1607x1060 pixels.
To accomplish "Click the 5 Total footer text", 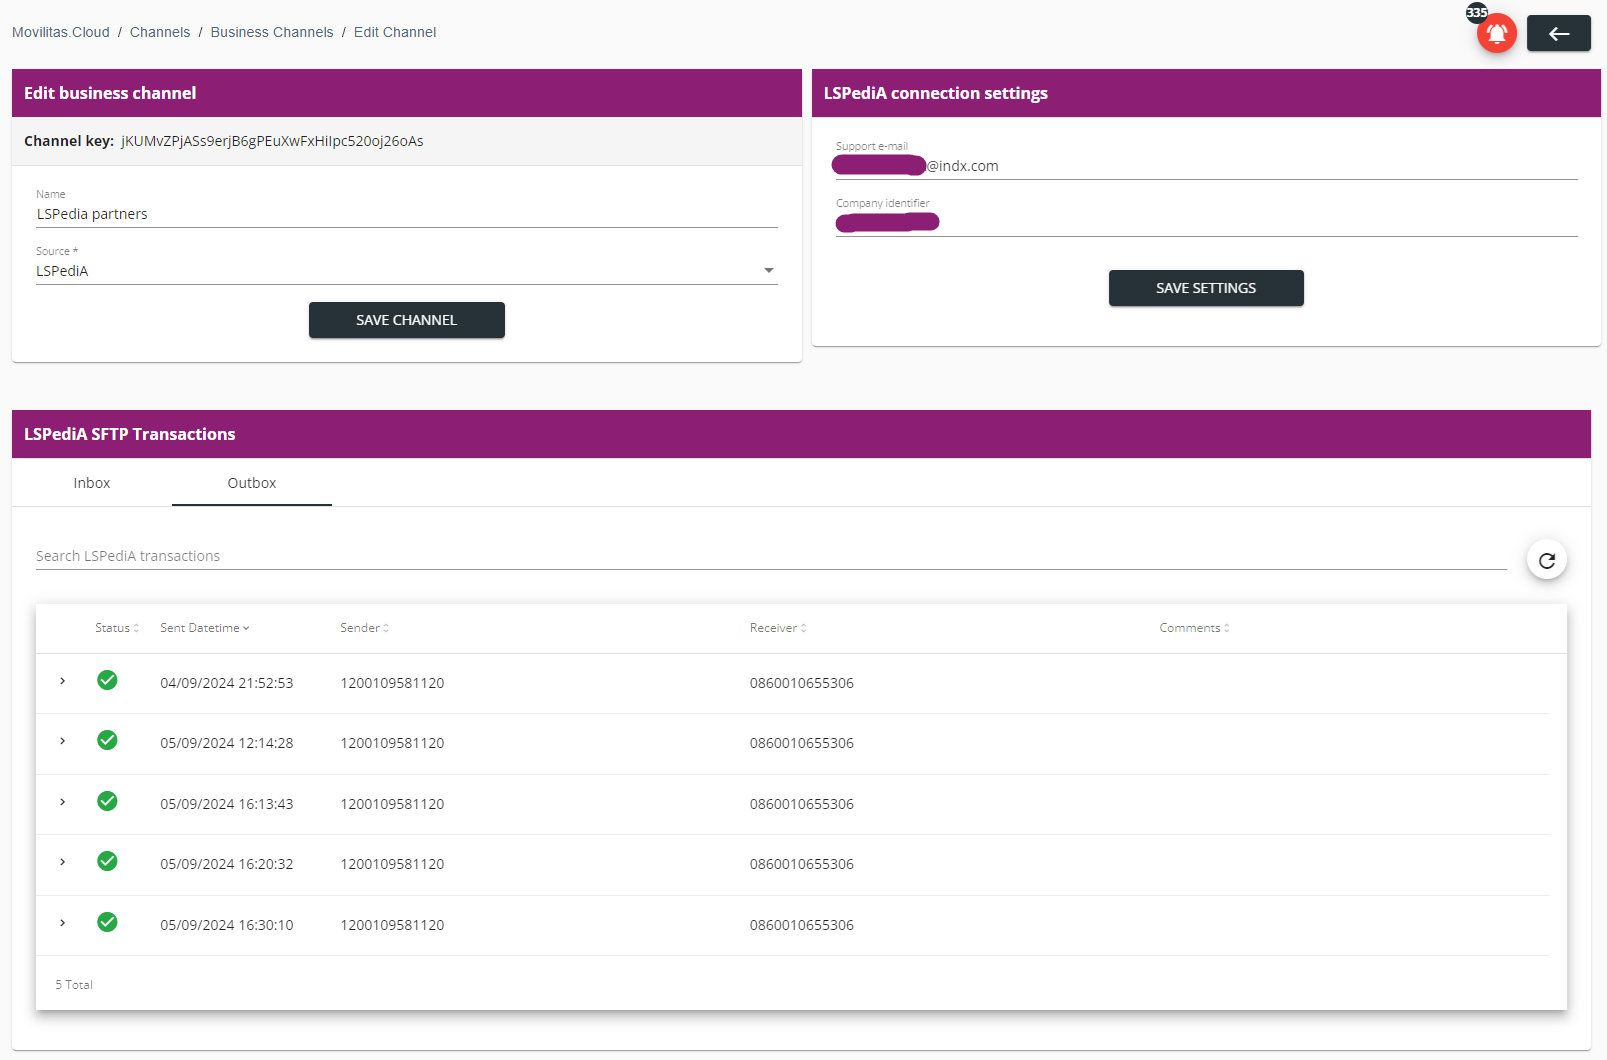I will click(74, 985).
